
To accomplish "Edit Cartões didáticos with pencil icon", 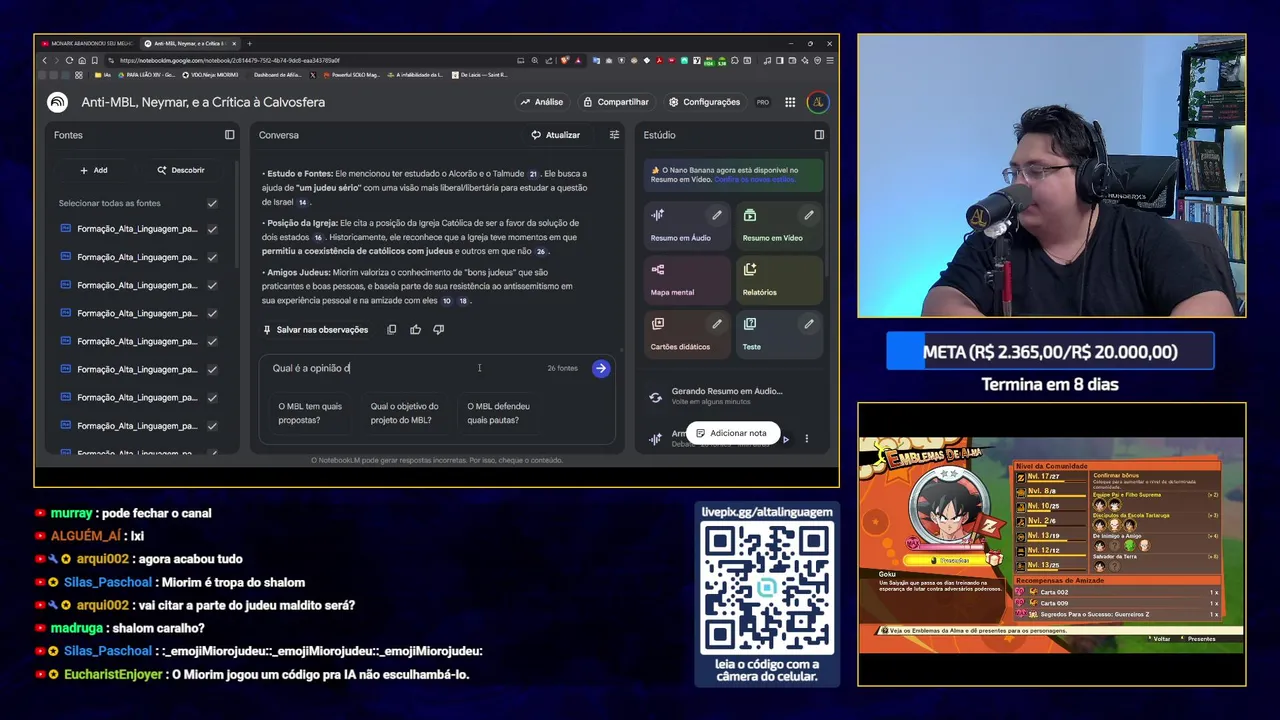I will pyautogui.click(x=717, y=324).
